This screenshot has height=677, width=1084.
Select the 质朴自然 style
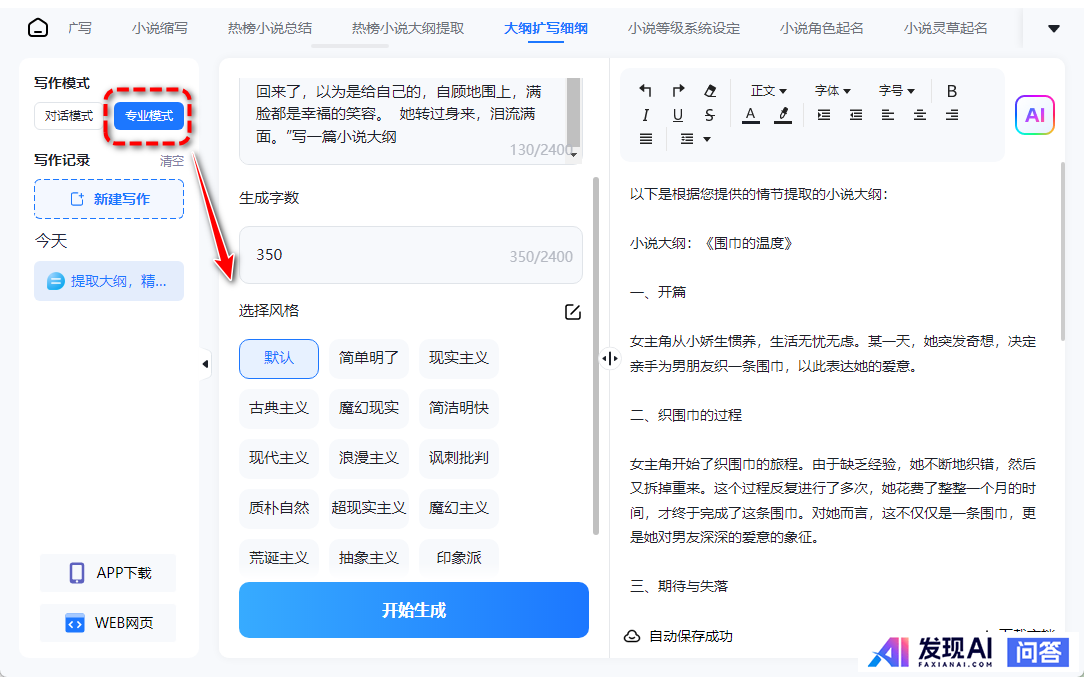coord(279,508)
